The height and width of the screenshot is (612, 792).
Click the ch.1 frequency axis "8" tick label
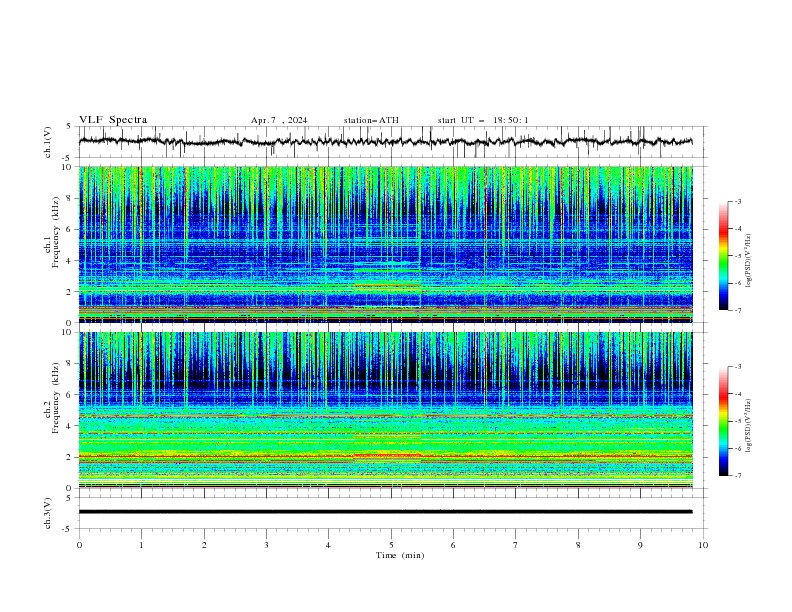(71, 198)
